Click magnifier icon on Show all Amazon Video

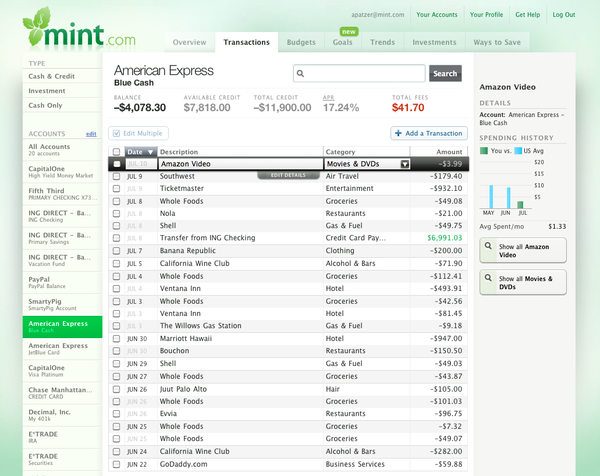(x=488, y=246)
